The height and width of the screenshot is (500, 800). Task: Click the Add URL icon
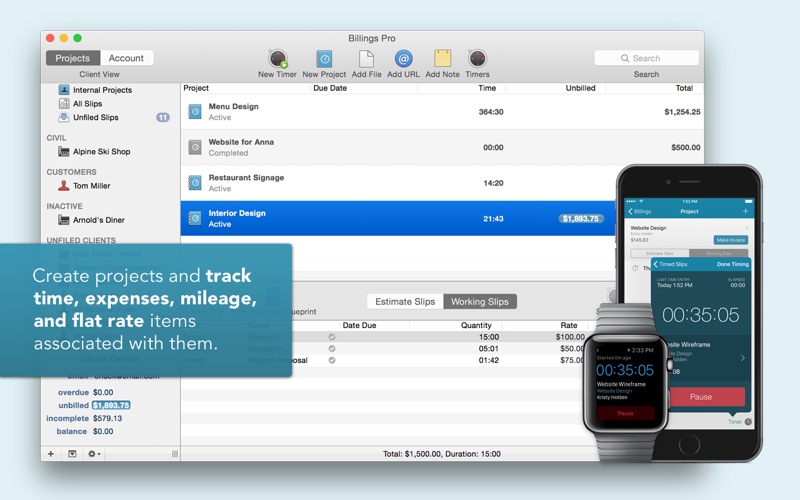click(403, 59)
